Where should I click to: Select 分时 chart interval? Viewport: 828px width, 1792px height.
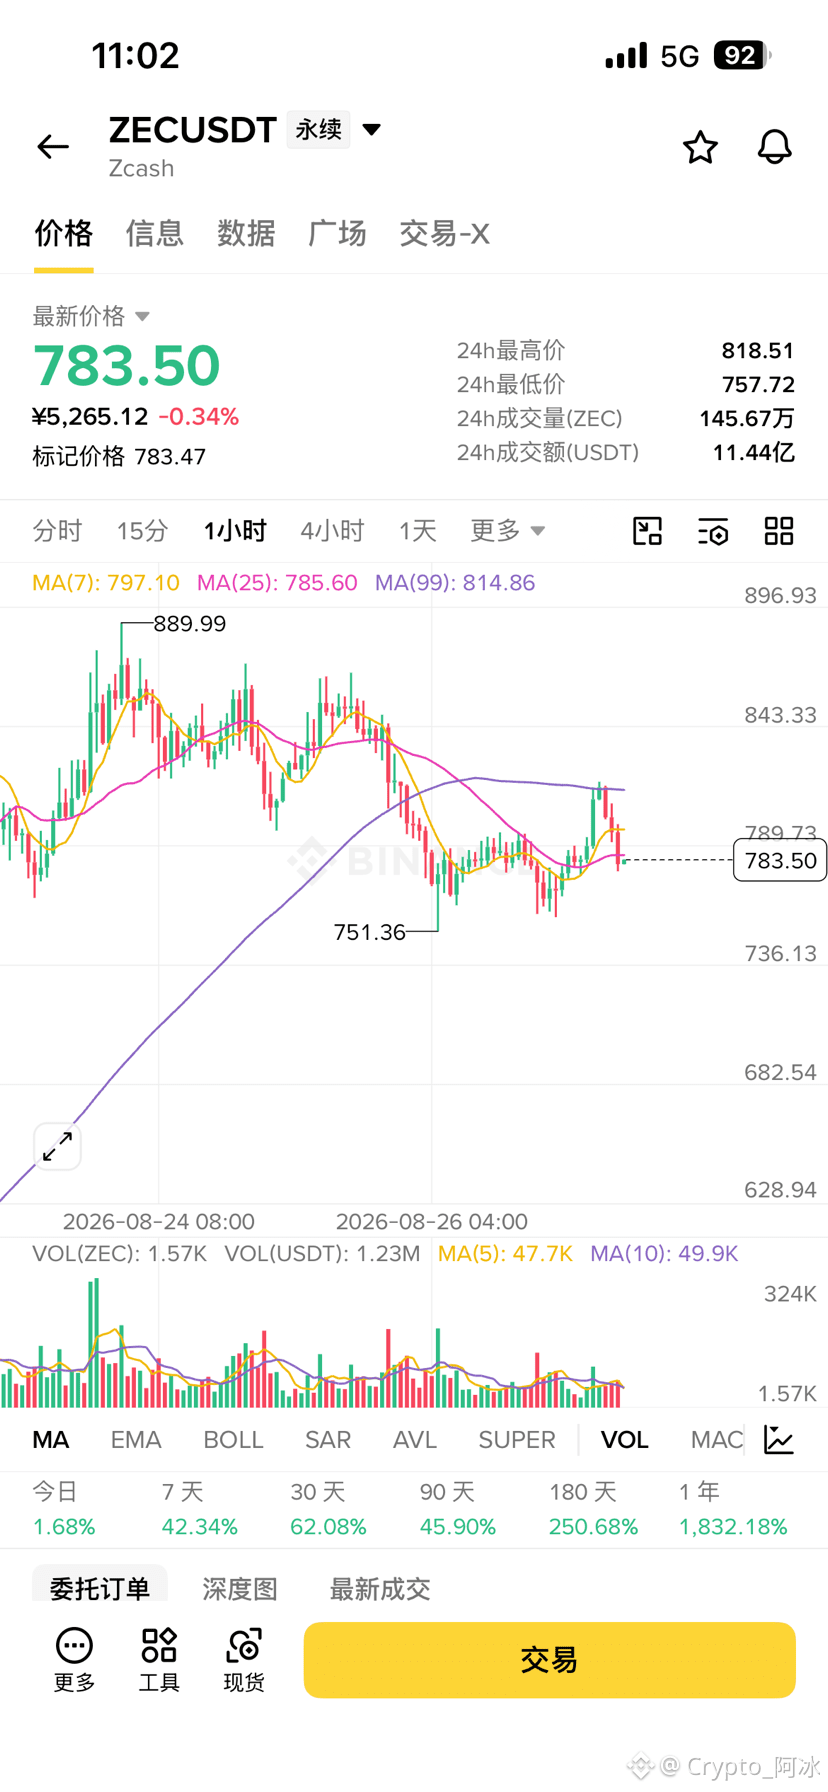pyautogui.click(x=57, y=531)
